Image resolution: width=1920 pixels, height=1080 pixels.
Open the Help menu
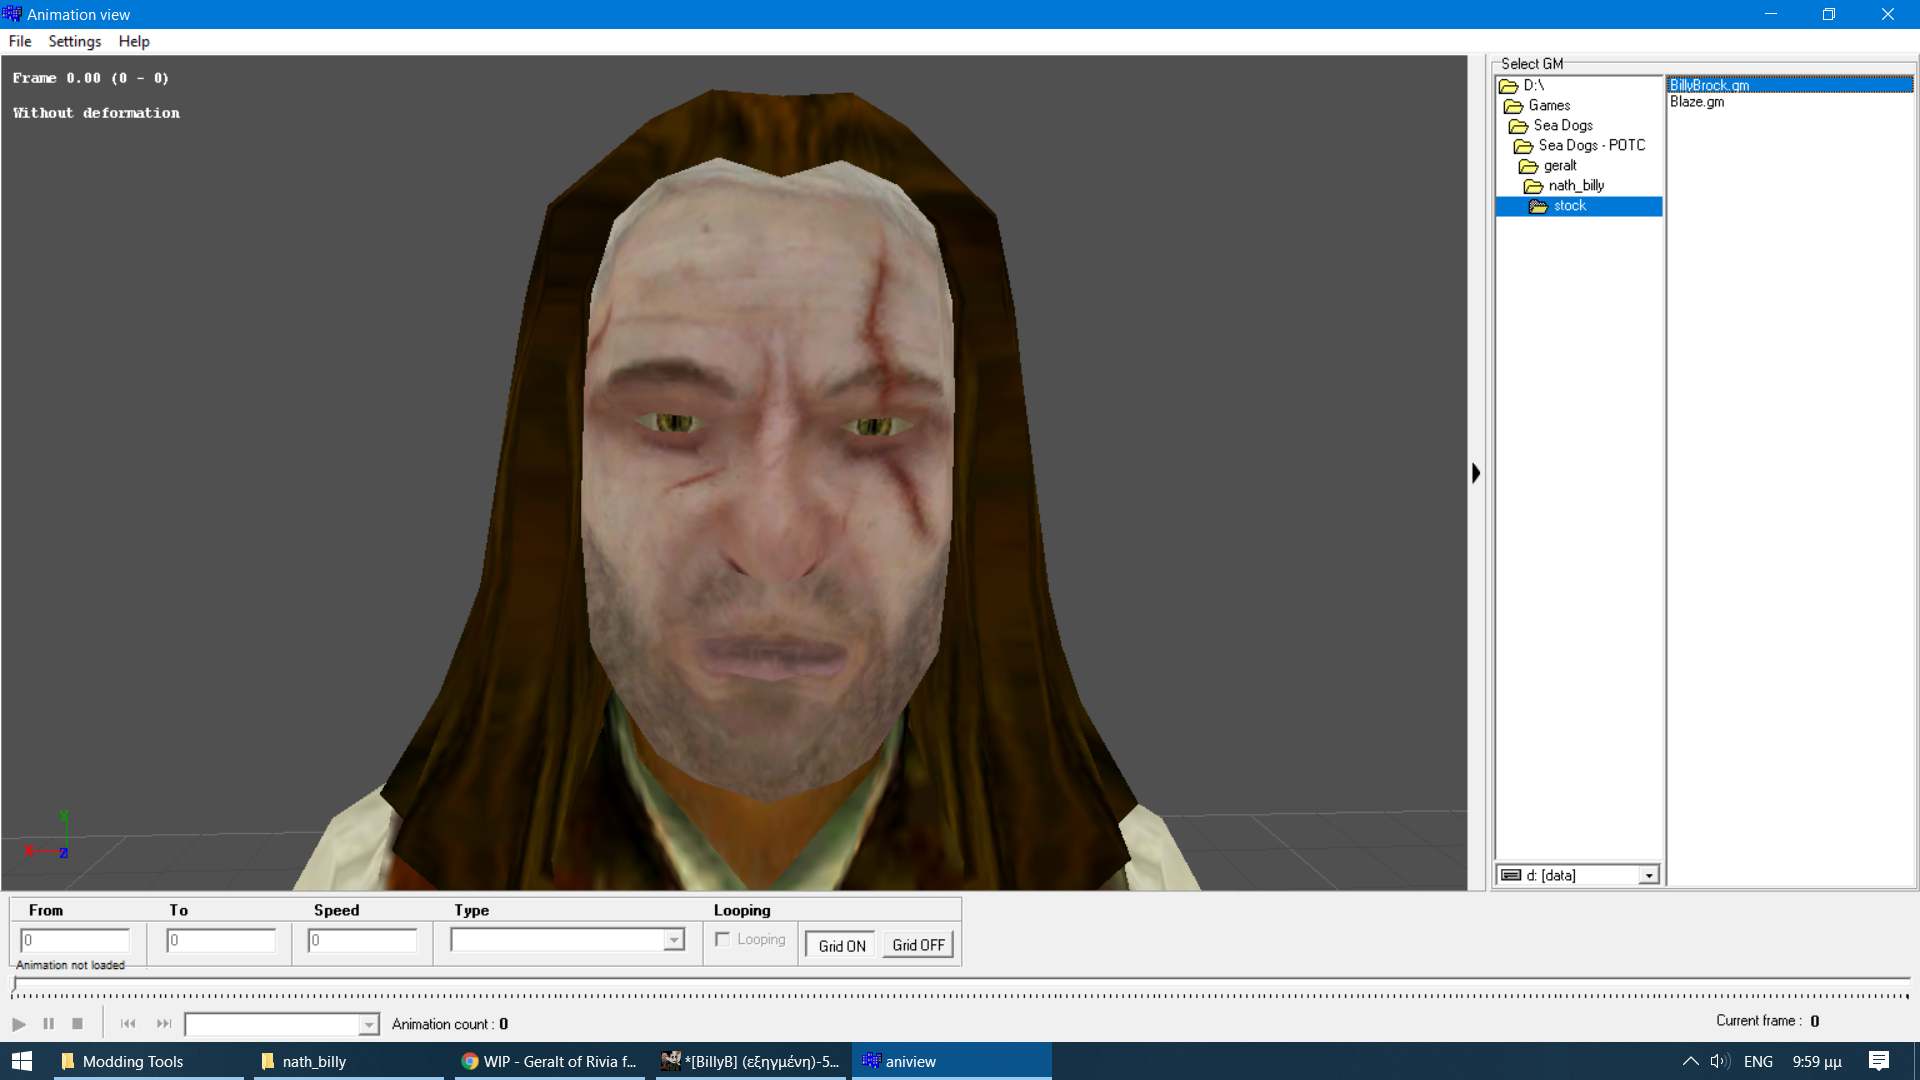coord(134,41)
